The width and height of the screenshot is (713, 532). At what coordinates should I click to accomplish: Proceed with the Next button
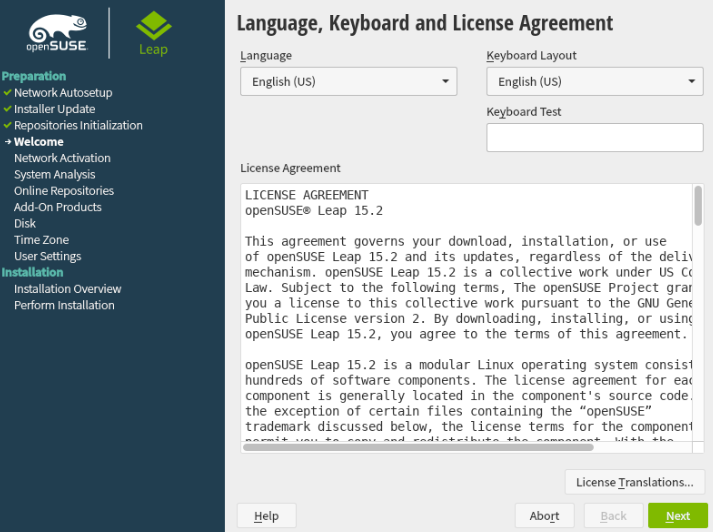(x=678, y=516)
